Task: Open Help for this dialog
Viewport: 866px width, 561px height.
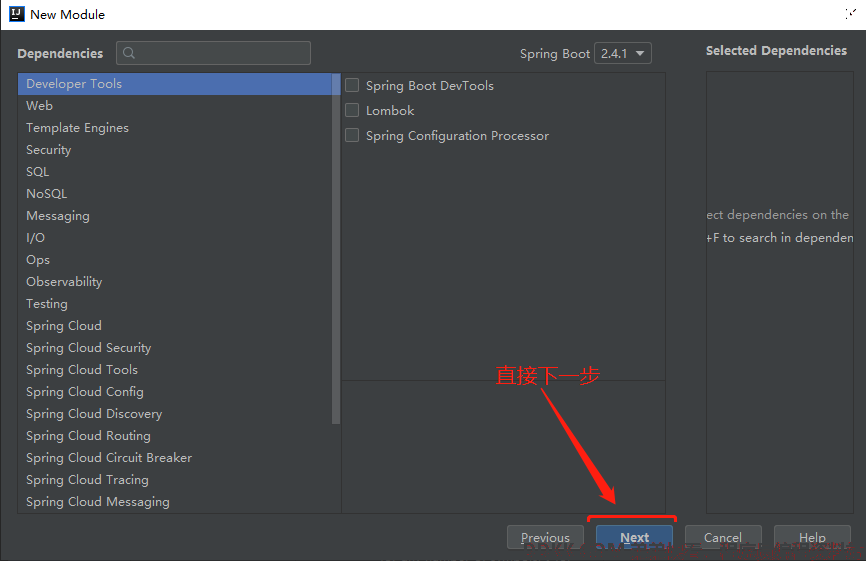Action: (812, 537)
